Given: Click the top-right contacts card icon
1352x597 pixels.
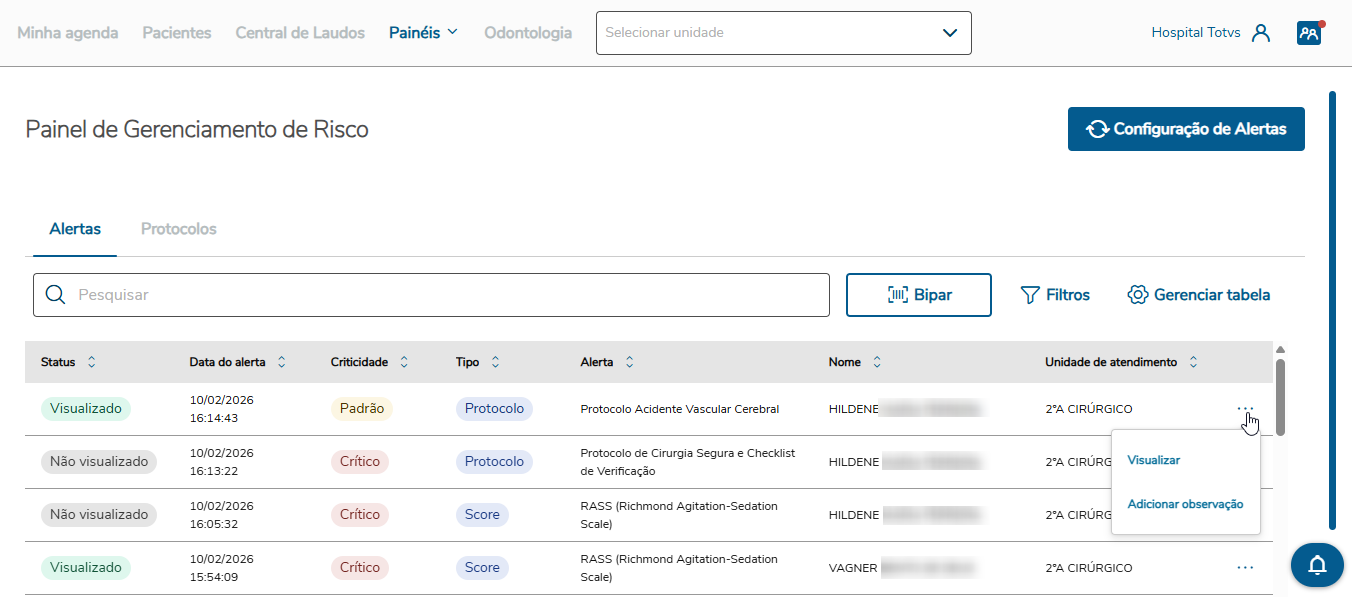Looking at the screenshot, I should tap(1309, 33).
